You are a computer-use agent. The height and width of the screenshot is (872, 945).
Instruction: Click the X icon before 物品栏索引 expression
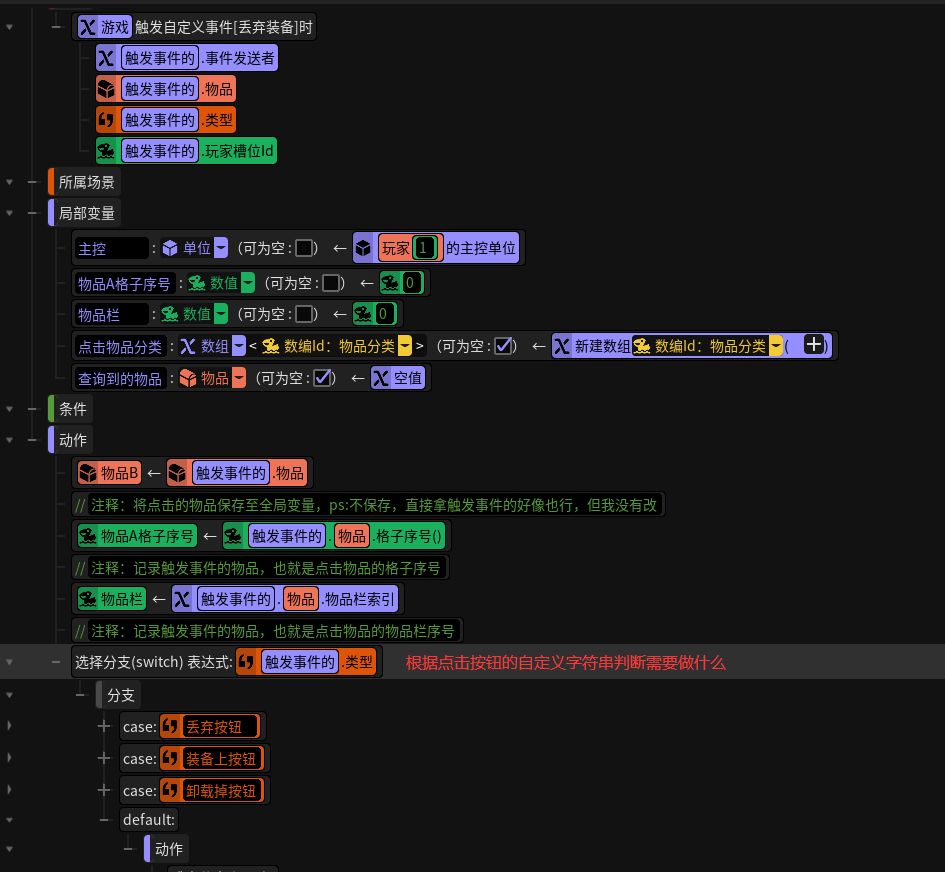pos(181,599)
